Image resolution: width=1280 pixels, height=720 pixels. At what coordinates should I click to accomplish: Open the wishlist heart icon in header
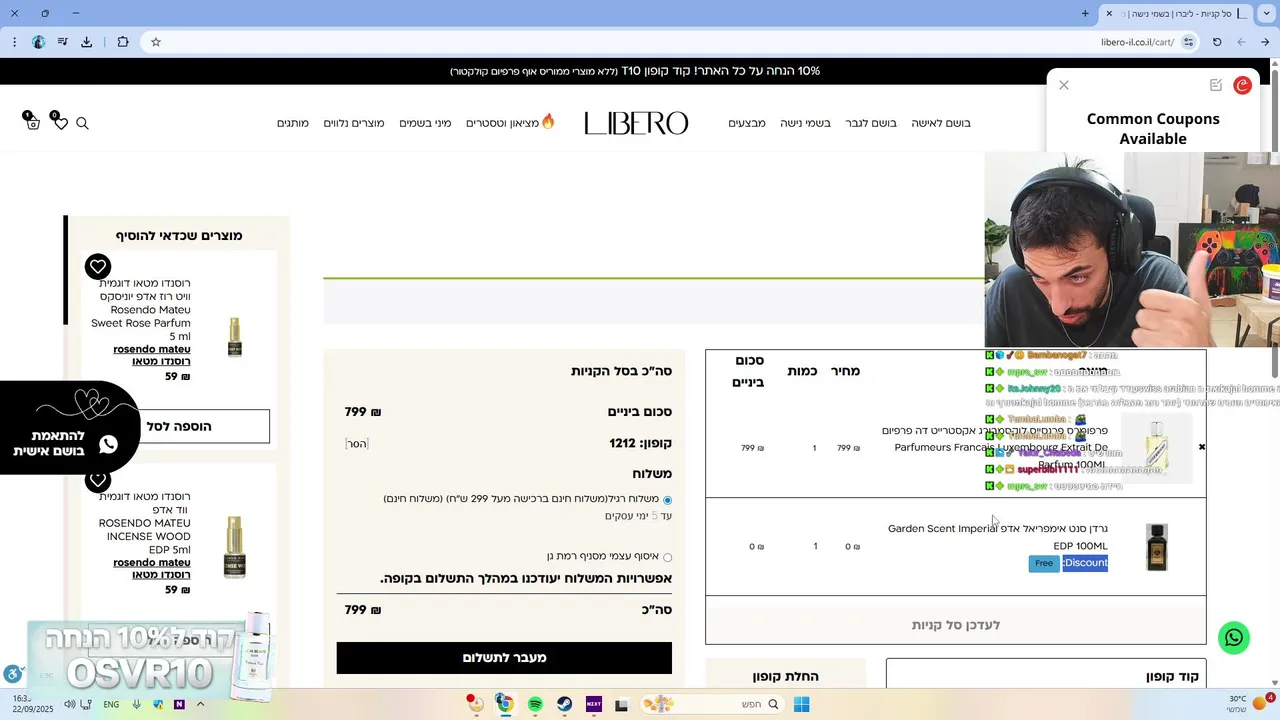coord(60,122)
